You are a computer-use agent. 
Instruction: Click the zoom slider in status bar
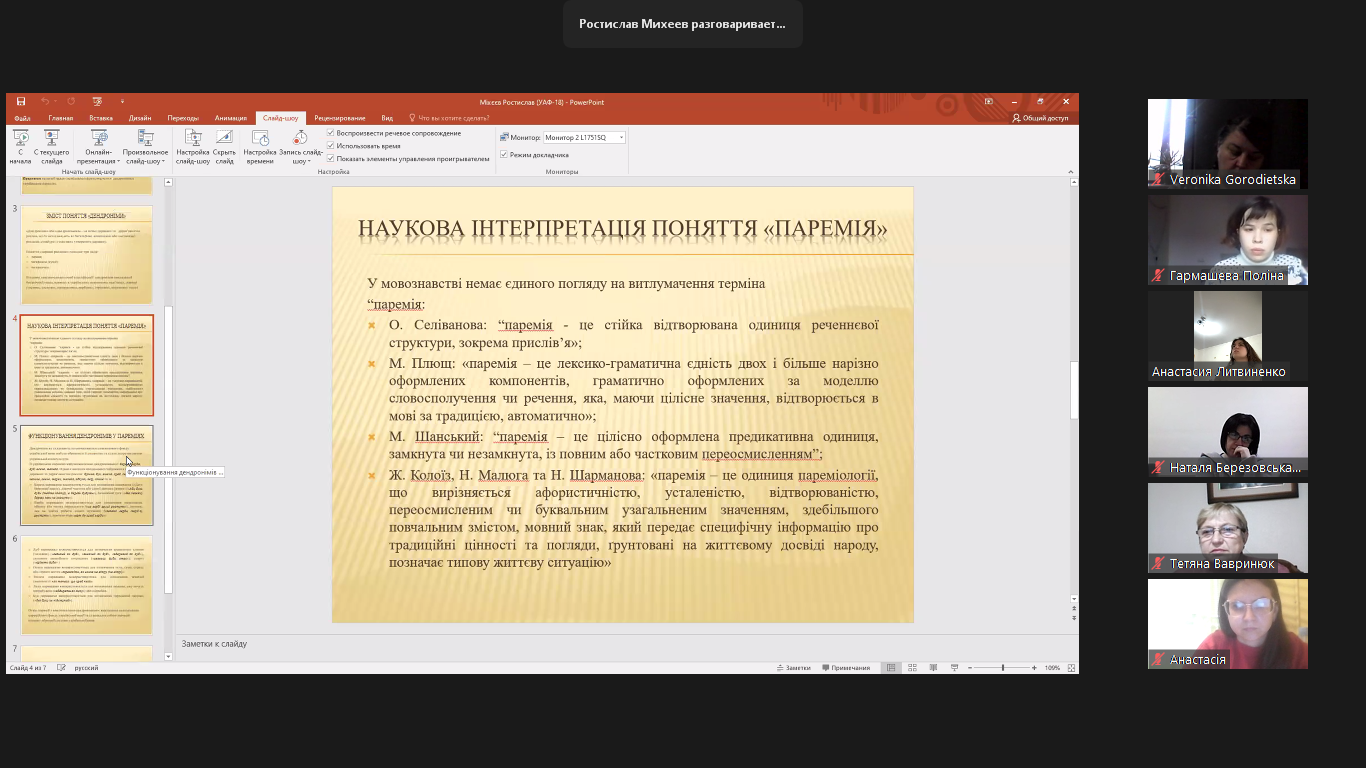point(1003,668)
